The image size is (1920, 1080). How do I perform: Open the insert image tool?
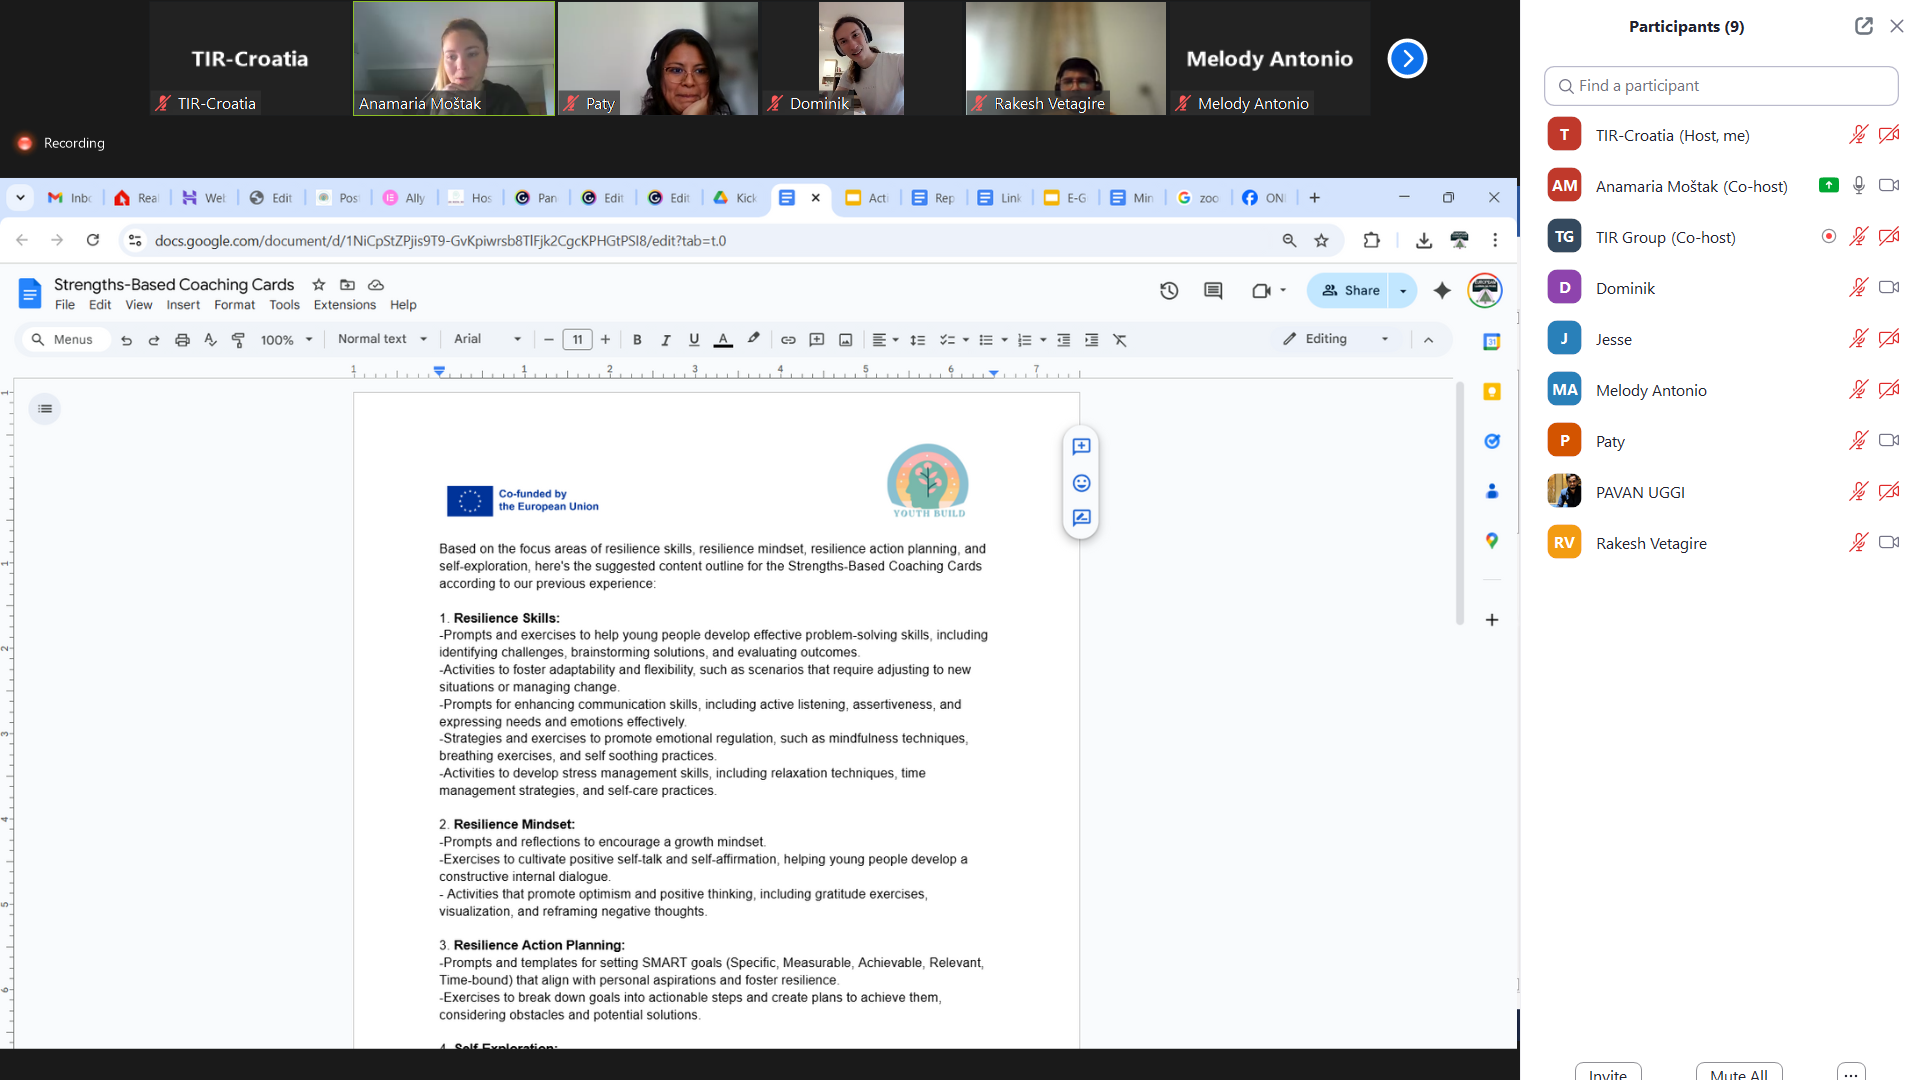pyautogui.click(x=845, y=340)
